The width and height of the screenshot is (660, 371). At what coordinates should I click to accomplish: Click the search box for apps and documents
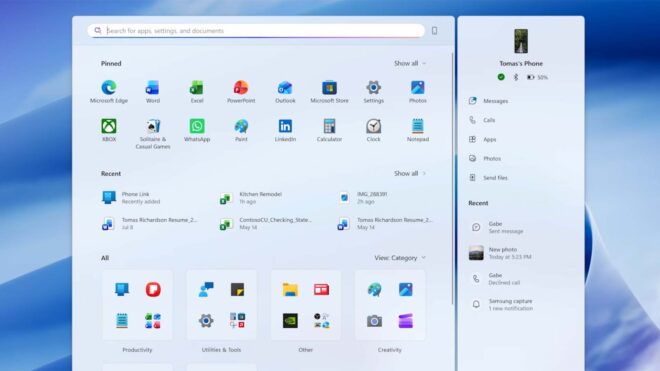[256, 31]
